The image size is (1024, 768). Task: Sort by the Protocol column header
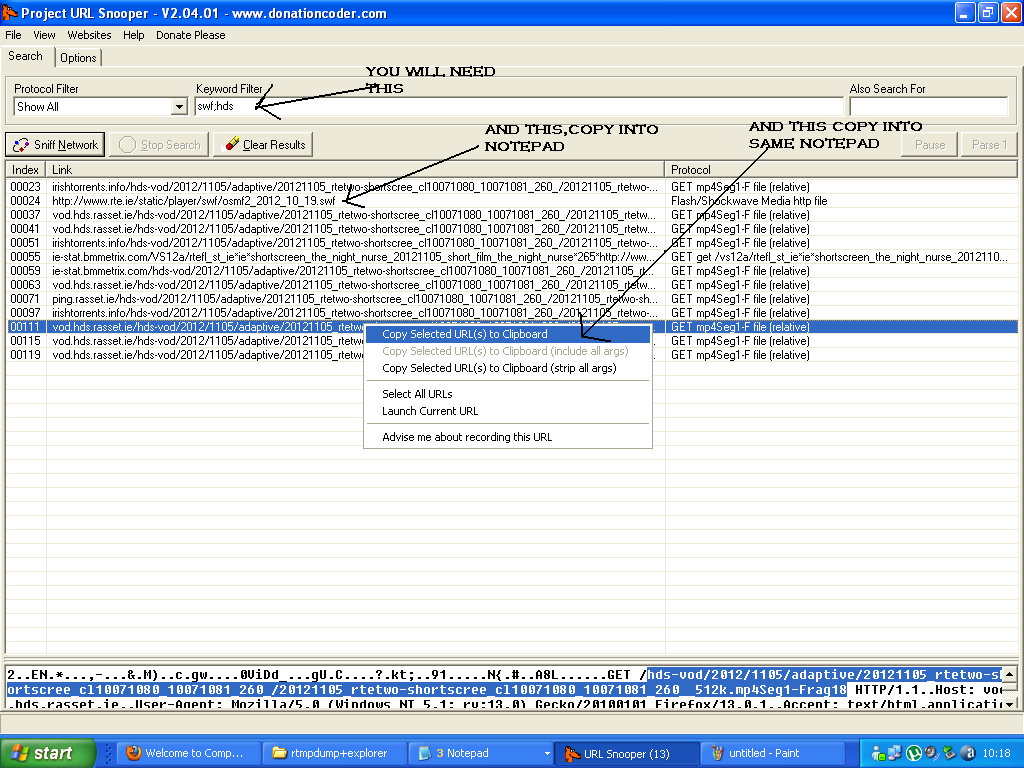840,170
